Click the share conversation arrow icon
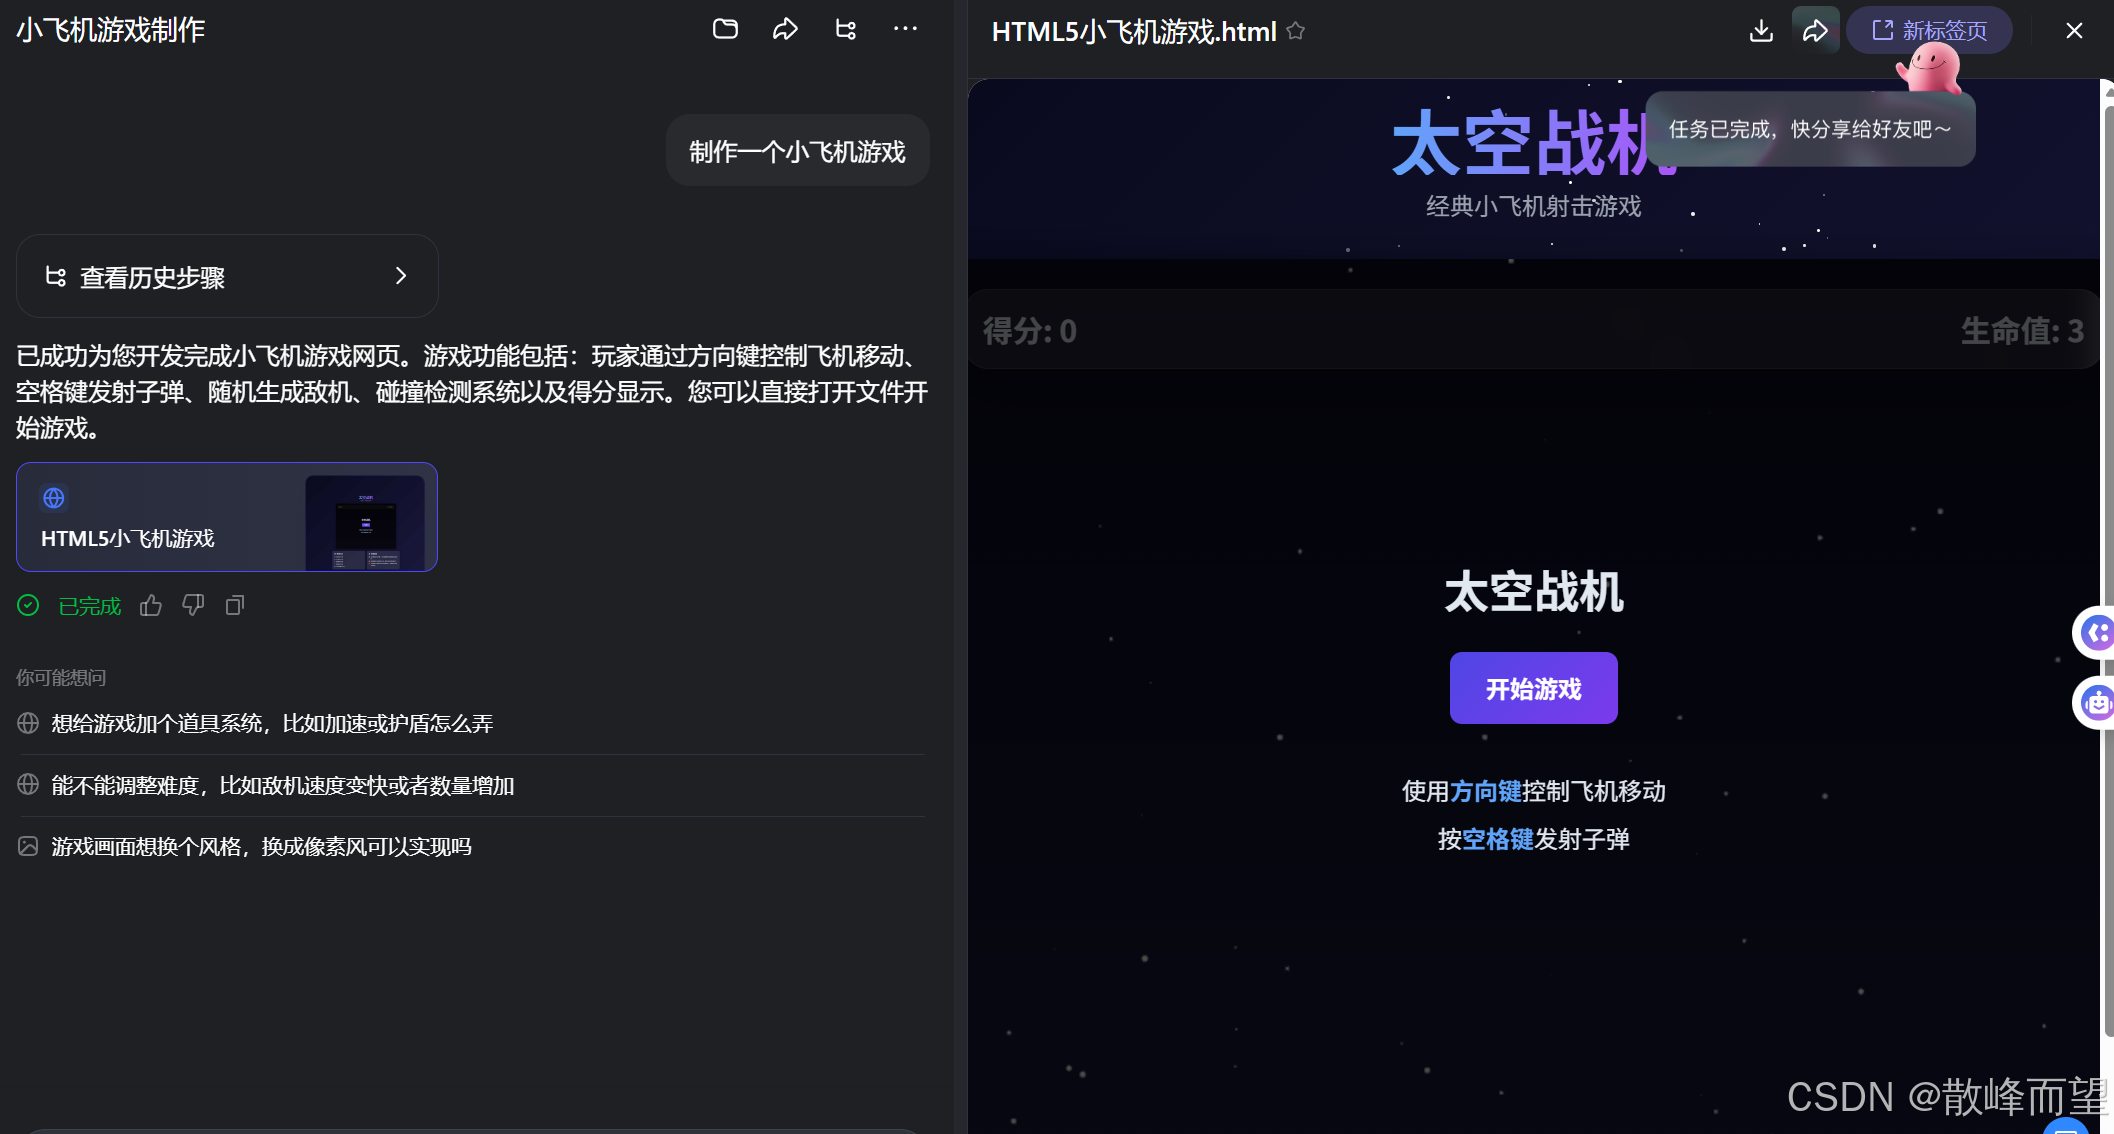The height and width of the screenshot is (1134, 2114). [785, 29]
